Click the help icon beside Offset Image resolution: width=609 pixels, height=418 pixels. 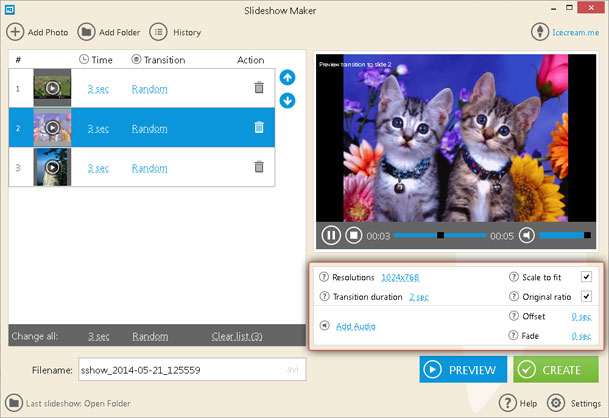[x=513, y=316]
